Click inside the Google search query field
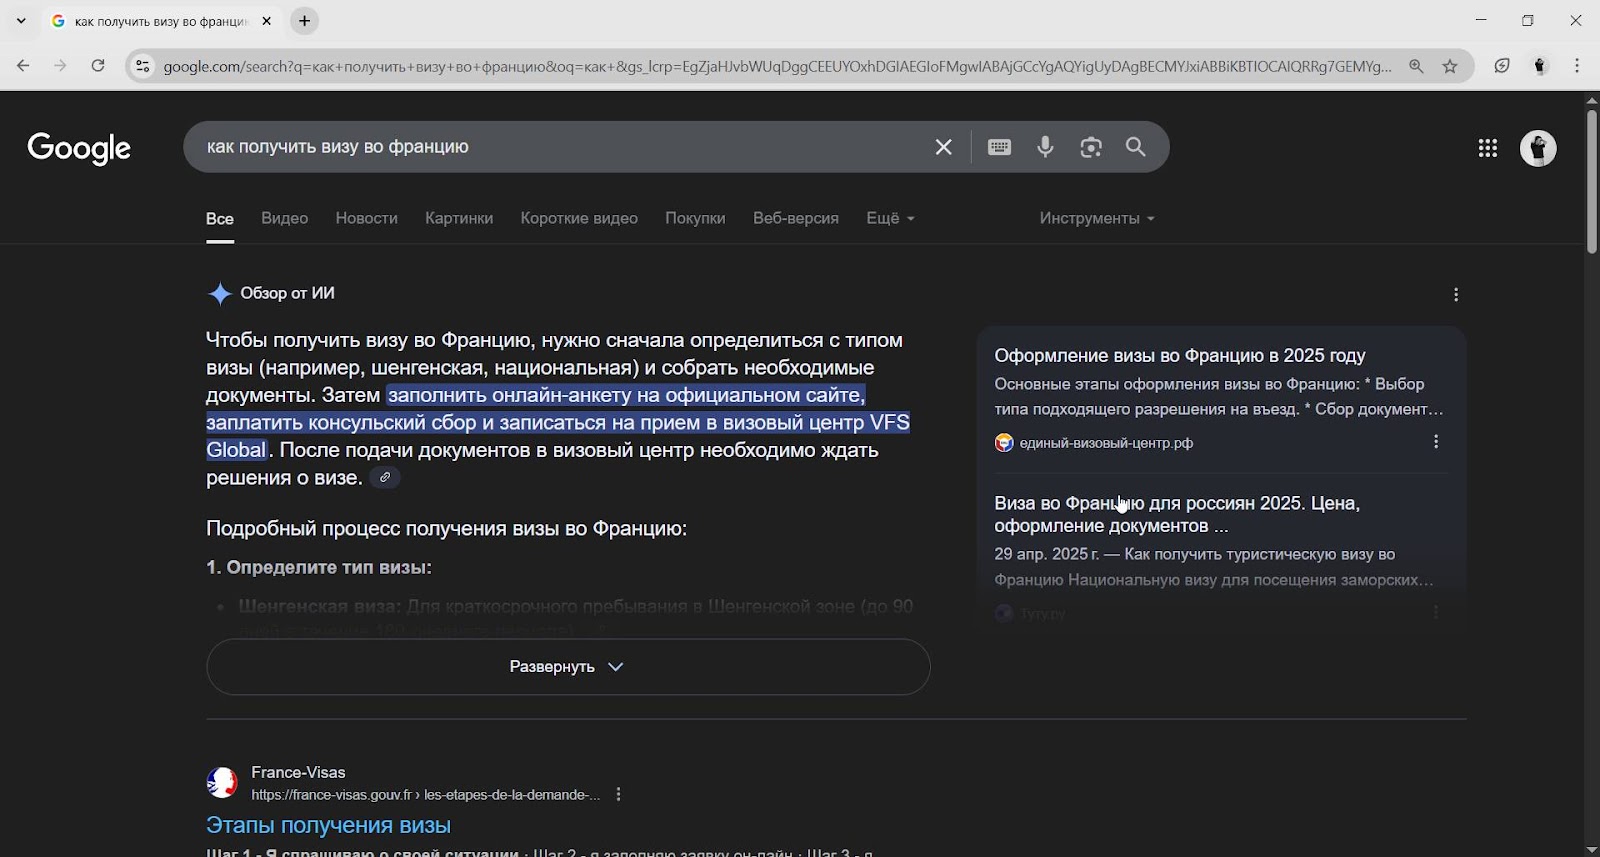The height and width of the screenshot is (857, 1600). pos(550,147)
